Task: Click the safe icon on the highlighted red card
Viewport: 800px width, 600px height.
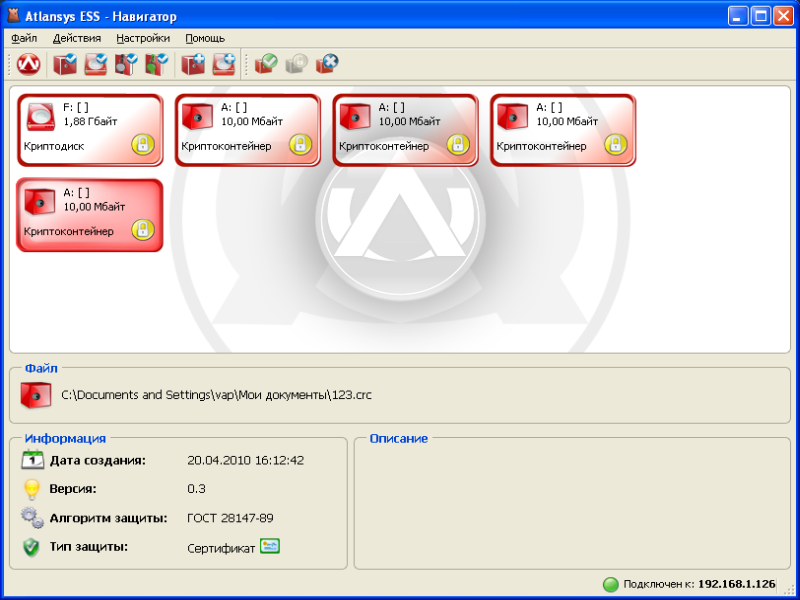Action: pyautogui.click(x=40, y=202)
